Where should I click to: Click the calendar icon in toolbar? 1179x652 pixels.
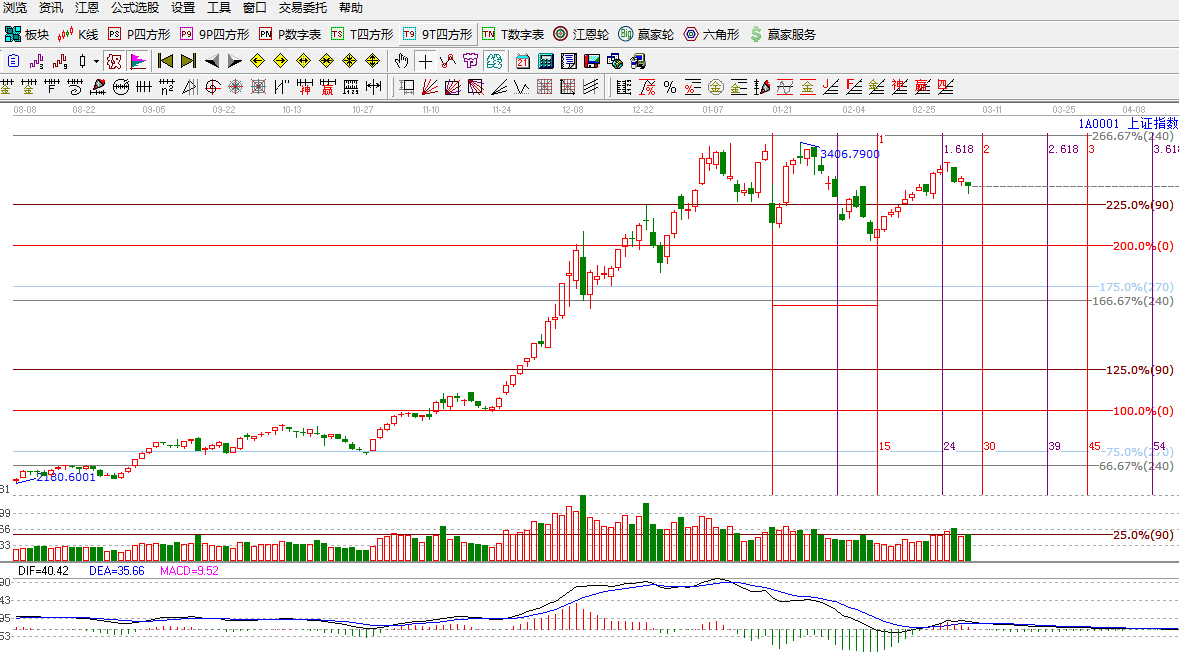click(523, 61)
